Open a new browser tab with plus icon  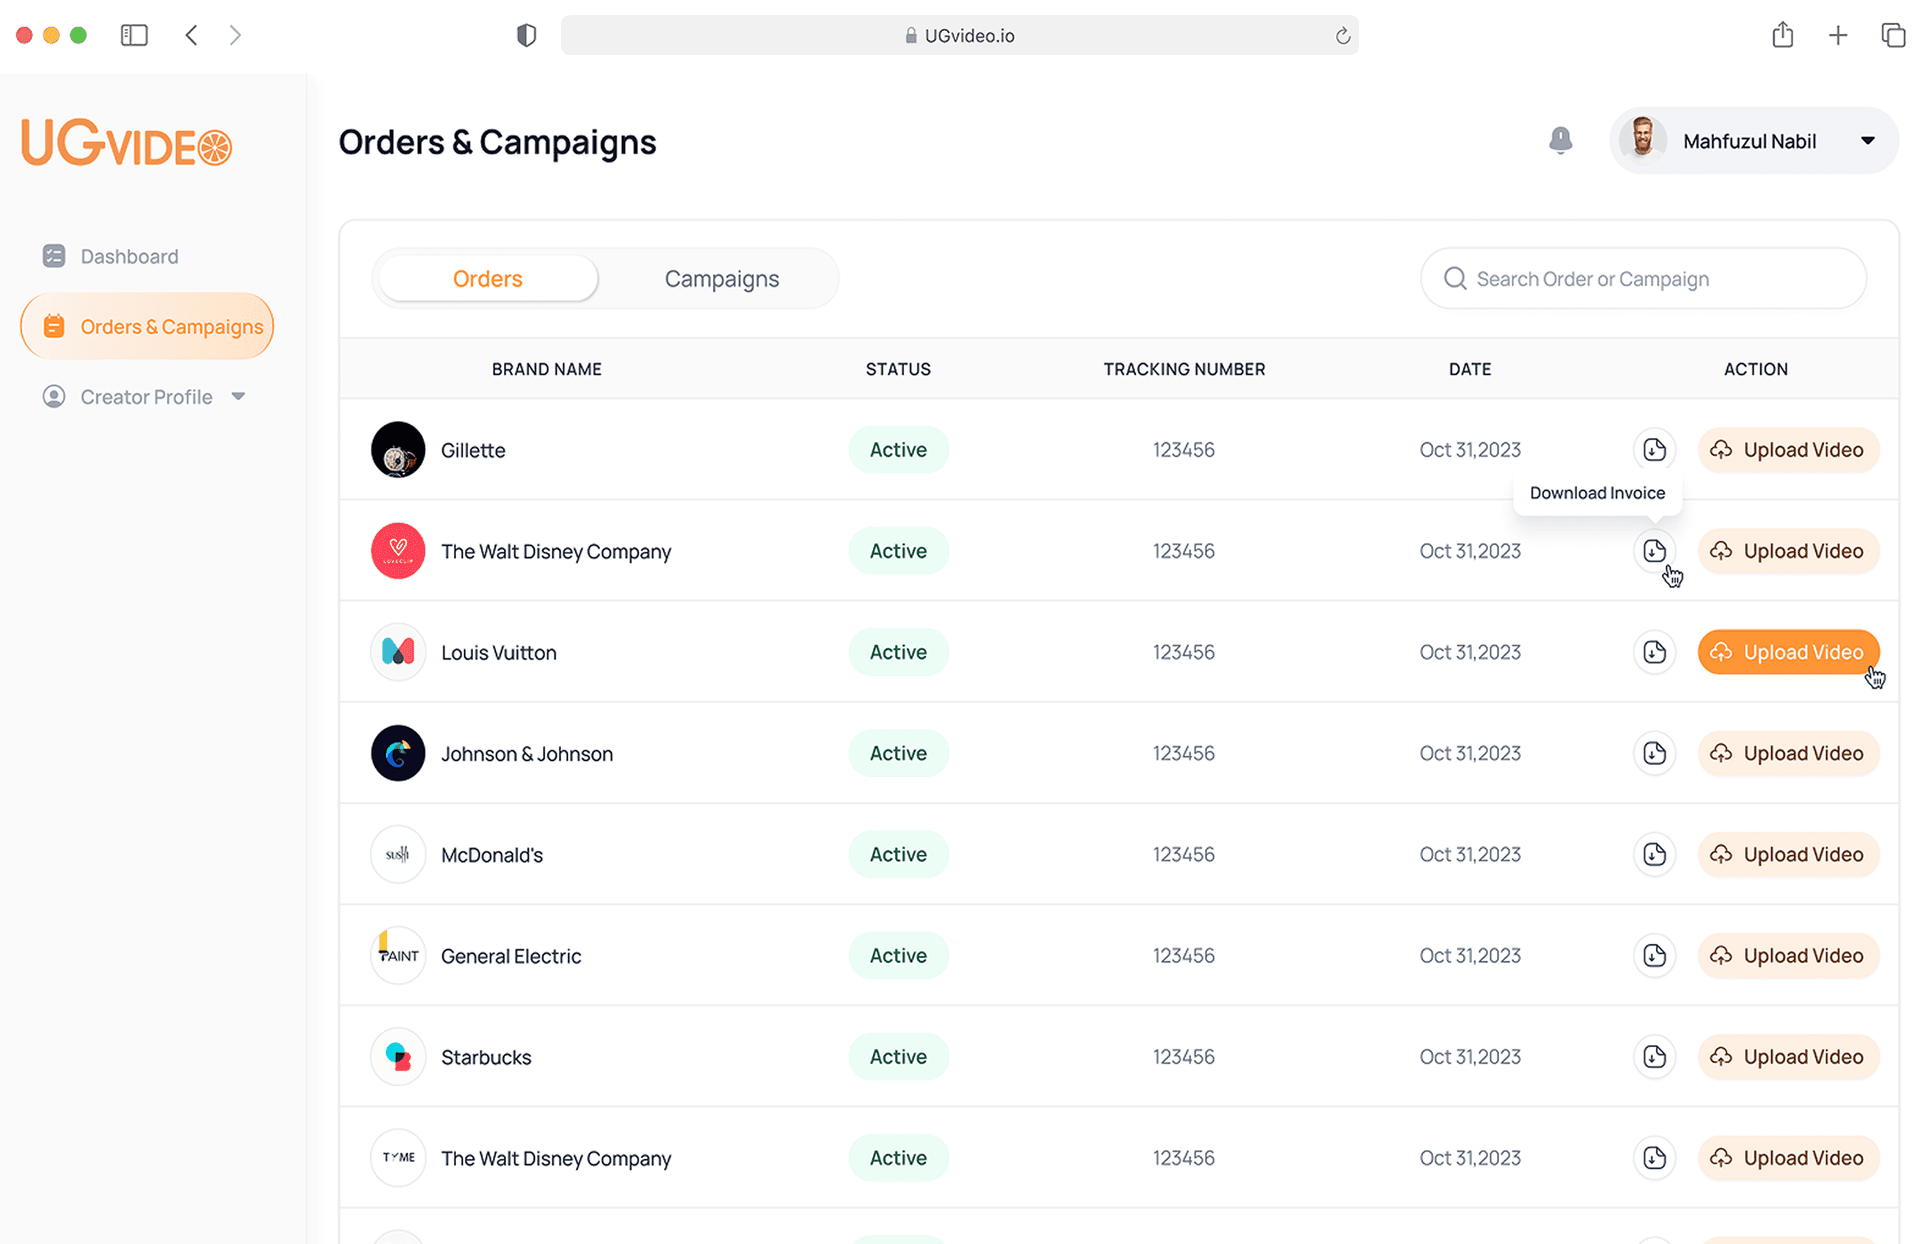[1837, 36]
